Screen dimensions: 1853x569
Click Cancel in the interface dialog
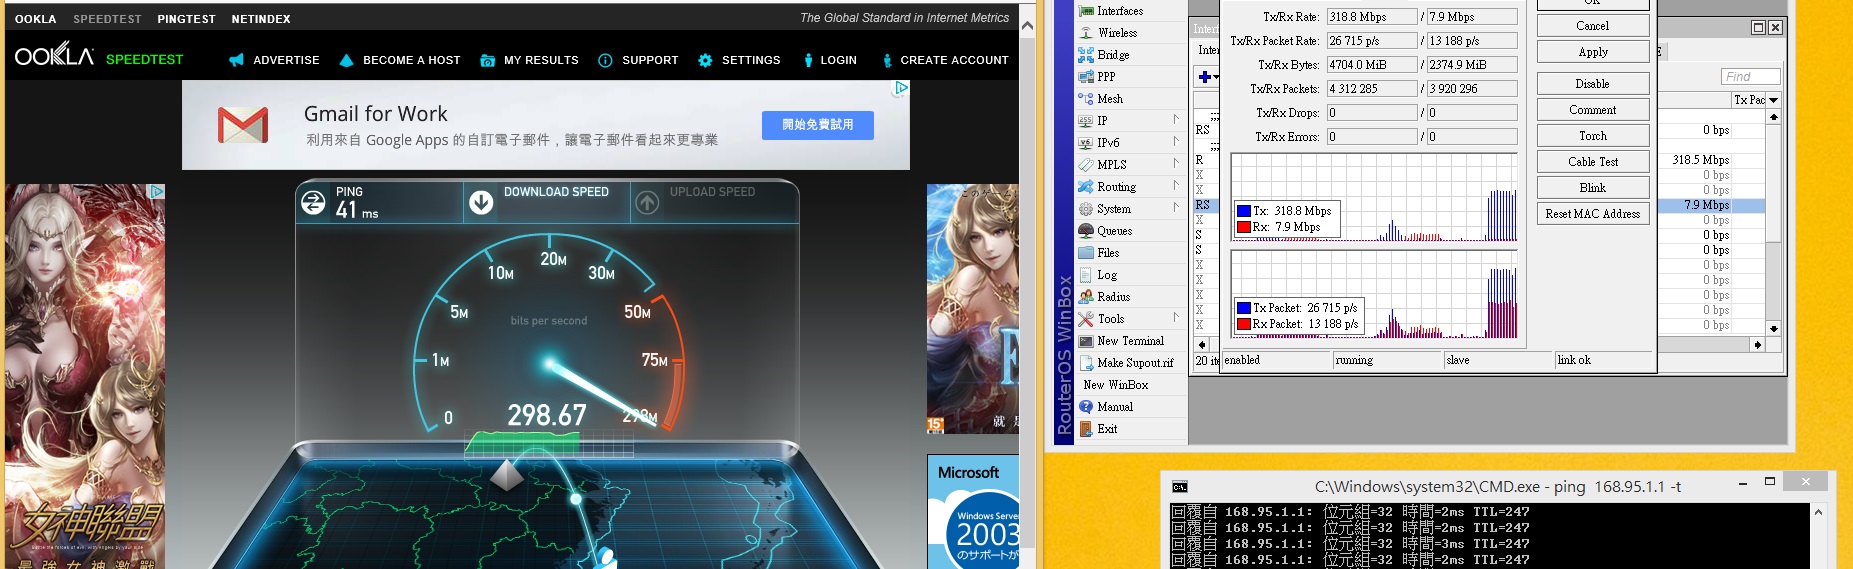(x=1593, y=26)
